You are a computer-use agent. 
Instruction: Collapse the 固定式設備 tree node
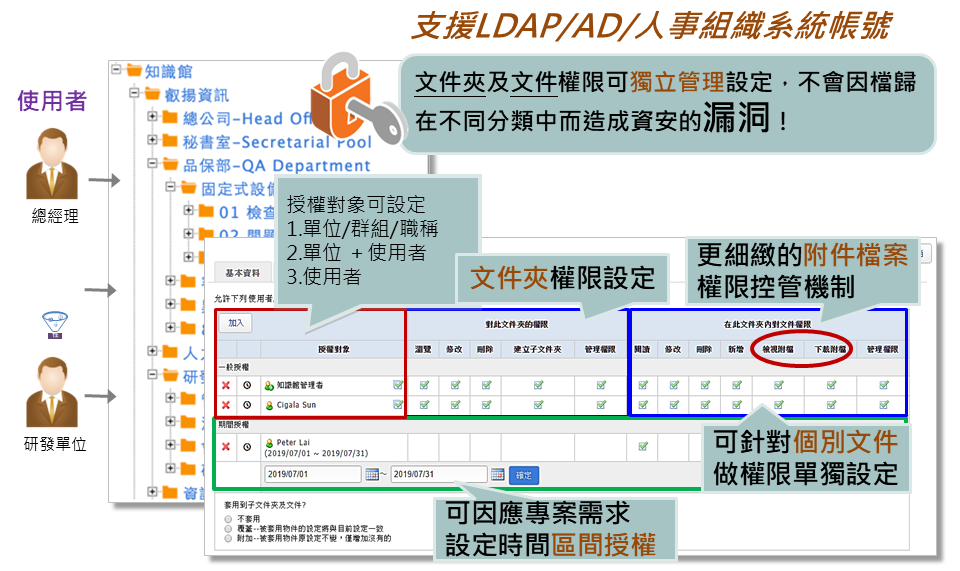click(171, 187)
